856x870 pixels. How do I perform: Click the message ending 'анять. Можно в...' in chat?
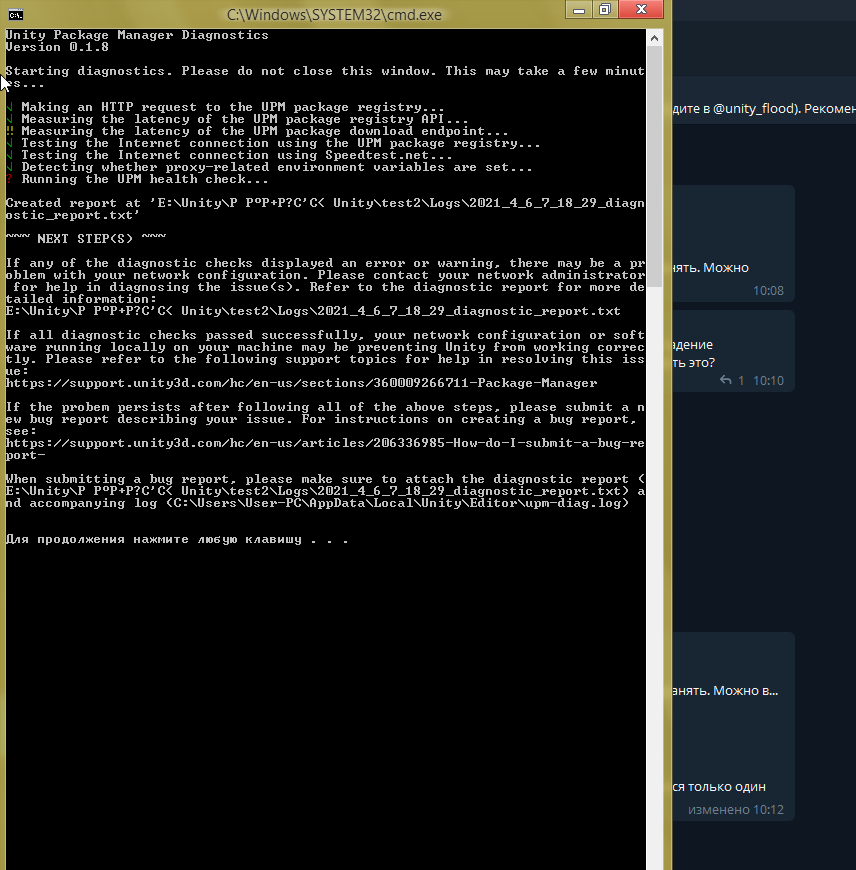click(x=725, y=691)
